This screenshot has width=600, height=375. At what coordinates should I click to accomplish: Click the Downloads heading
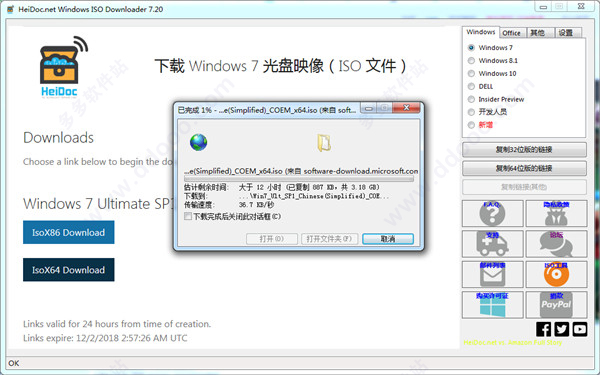coord(58,138)
